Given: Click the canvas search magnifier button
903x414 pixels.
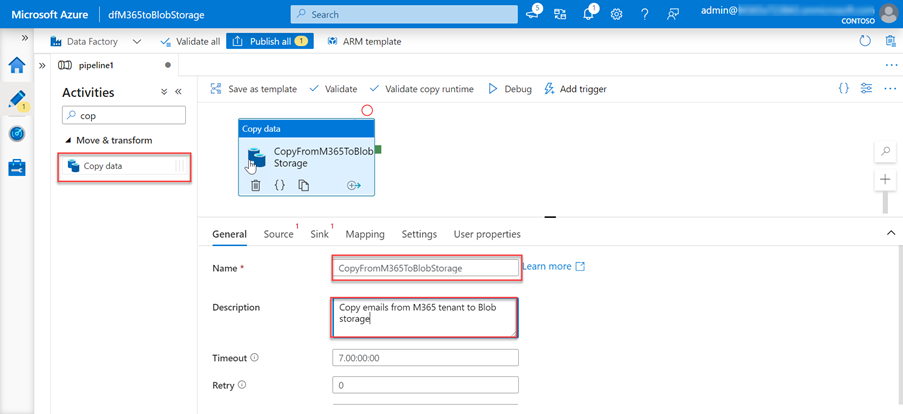Looking at the screenshot, I should (885, 151).
